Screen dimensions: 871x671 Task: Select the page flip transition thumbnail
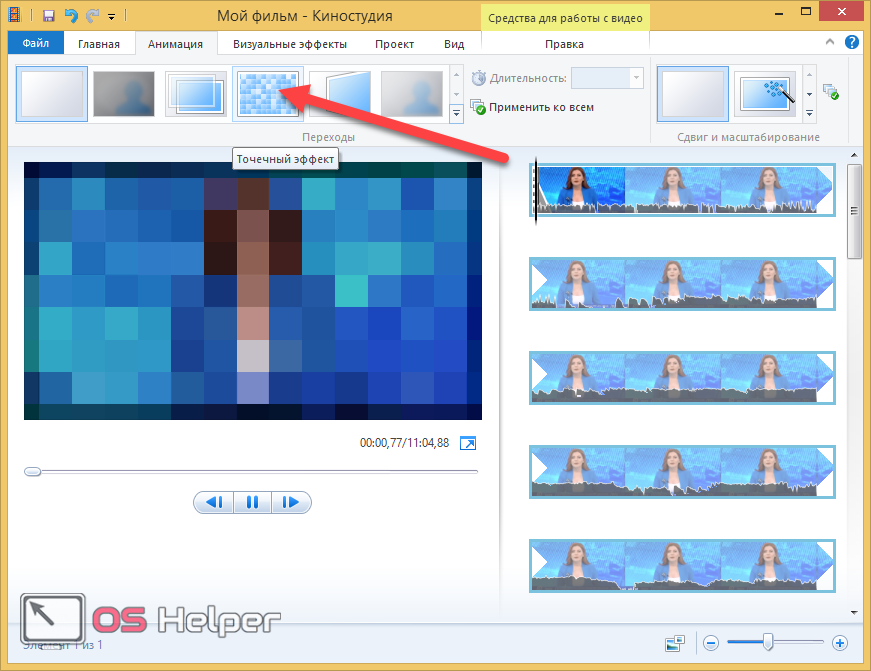[340, 94]
